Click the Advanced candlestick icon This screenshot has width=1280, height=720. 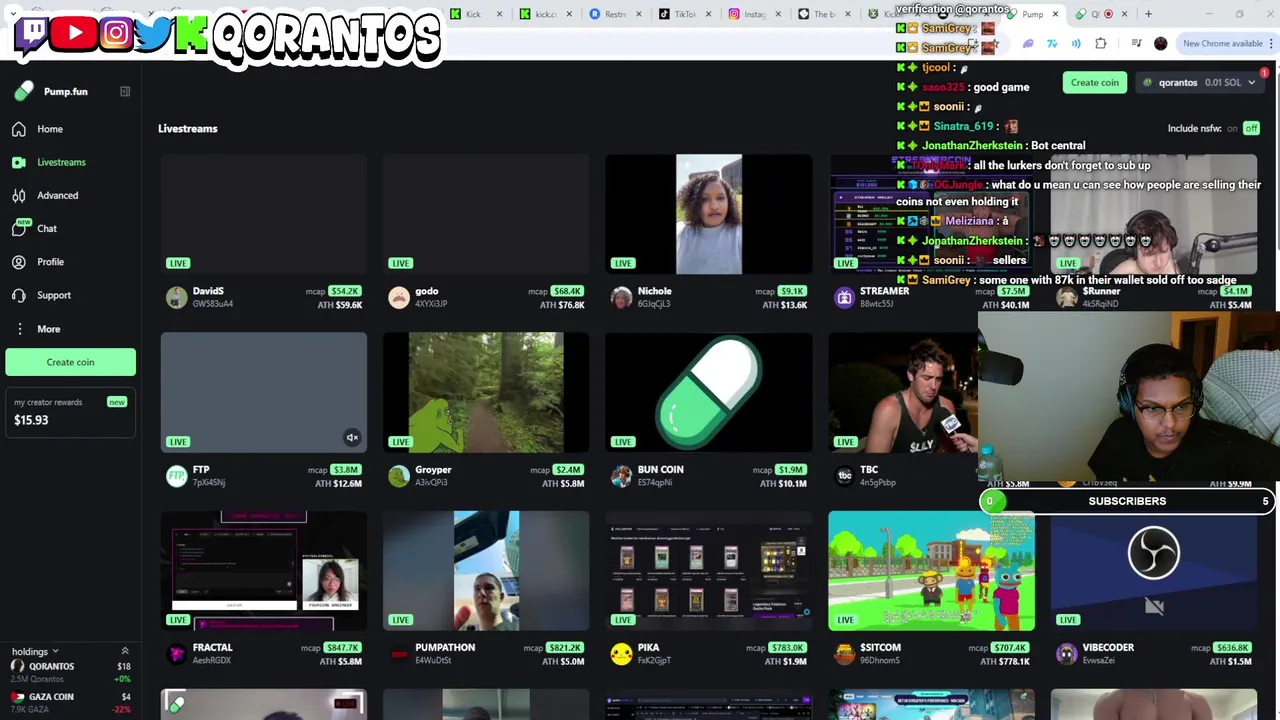click(x=19, y=195)
